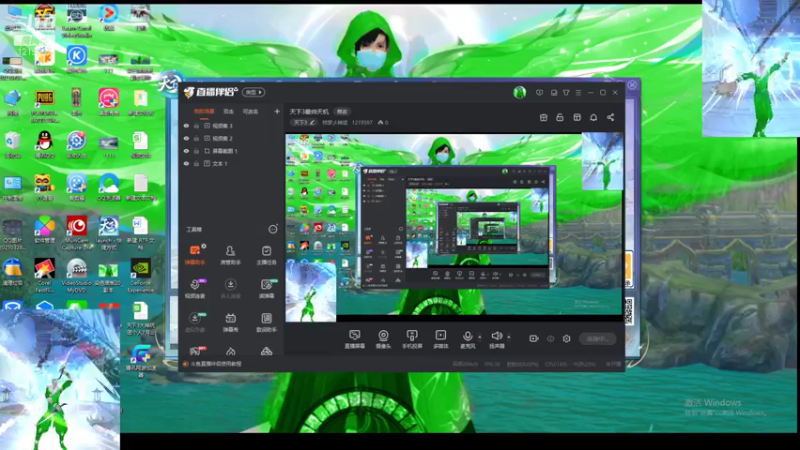Lock the 视频集 2 source
This screenshot has height=450, width=800.
tap(196, 138)
